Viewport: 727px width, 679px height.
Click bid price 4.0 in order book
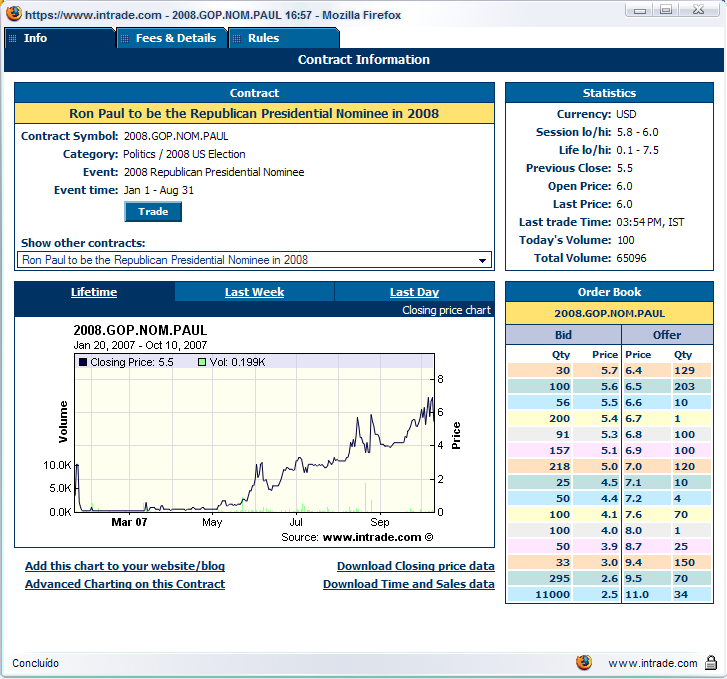click(x=609, y=531)
